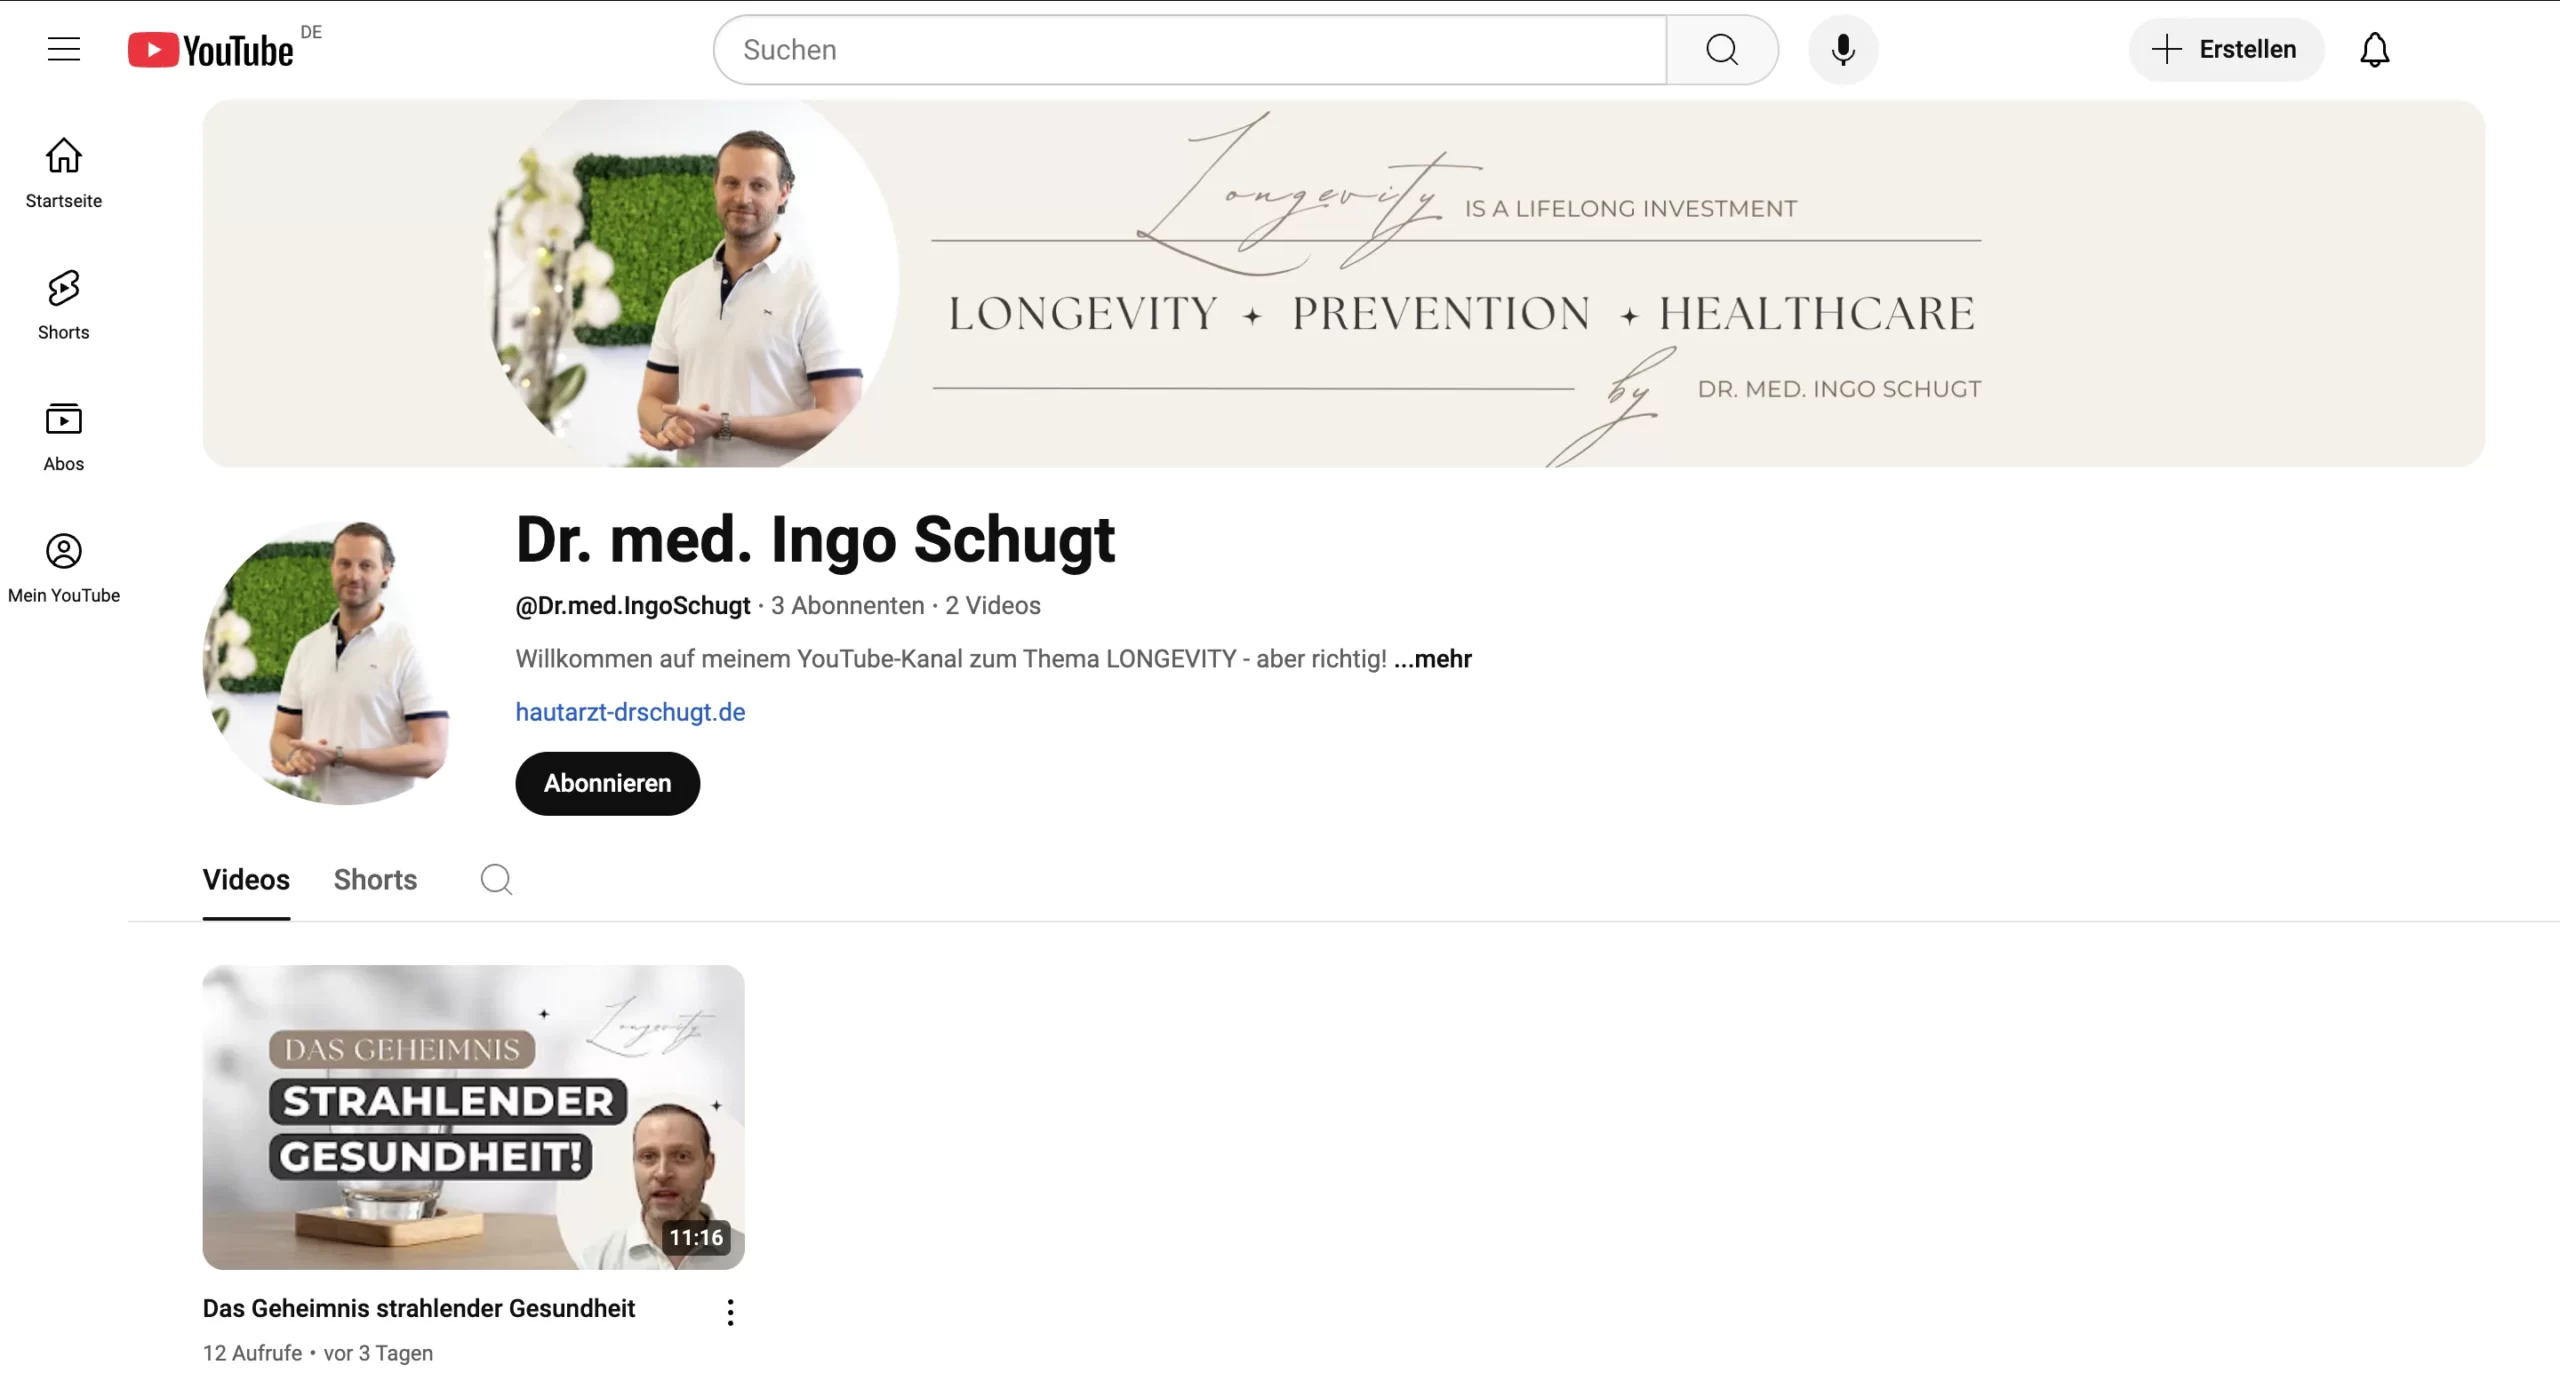Viewport: 2560px width, 1397px height.
Task: Focus the Suchen search field
Action: tap(1190, 50)
